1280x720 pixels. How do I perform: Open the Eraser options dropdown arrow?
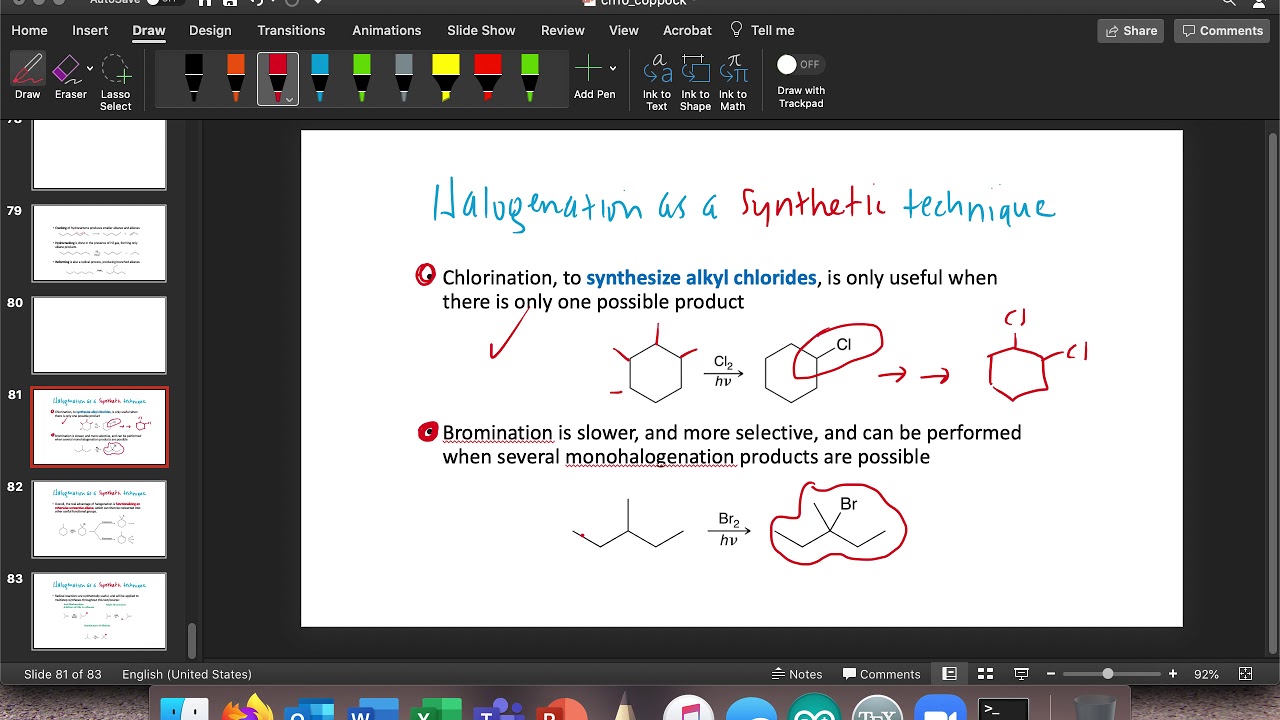click(x=90, y=69)
